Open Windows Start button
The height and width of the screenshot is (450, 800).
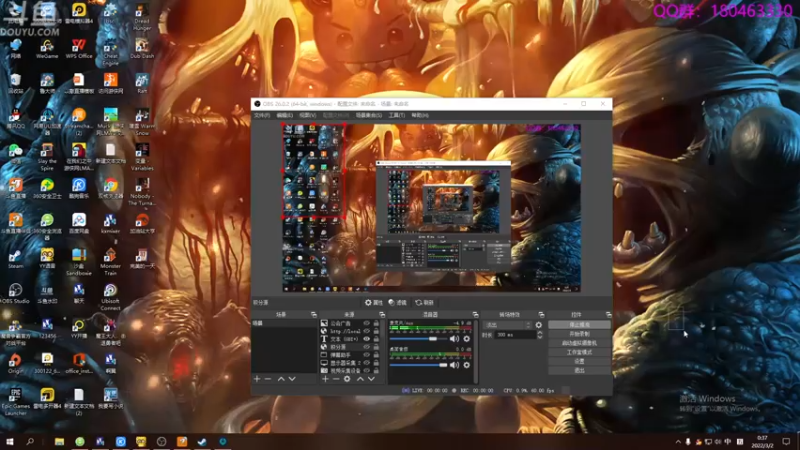click(9, 442)
